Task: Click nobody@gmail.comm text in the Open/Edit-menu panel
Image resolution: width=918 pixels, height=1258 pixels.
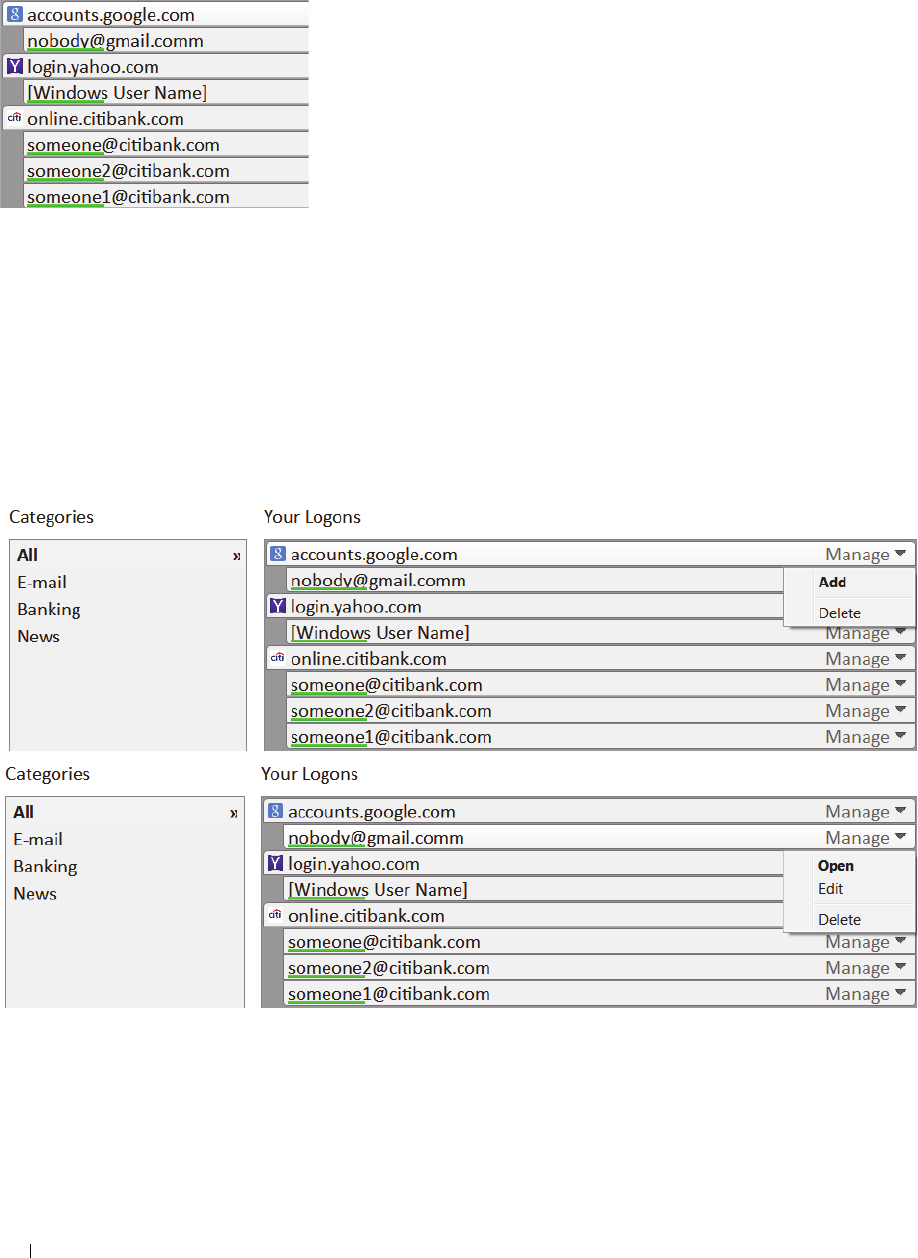Action: [376, 838]
